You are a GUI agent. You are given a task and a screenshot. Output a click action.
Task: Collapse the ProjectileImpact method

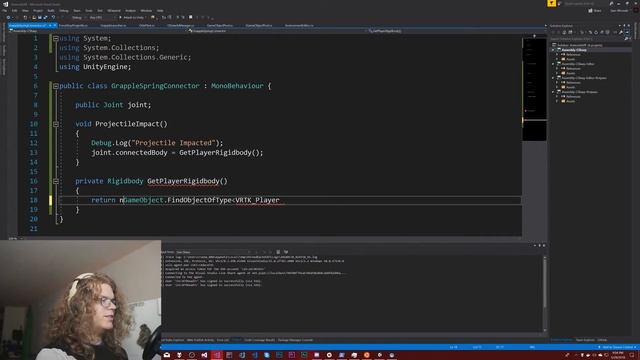click(x=56, y=124)
